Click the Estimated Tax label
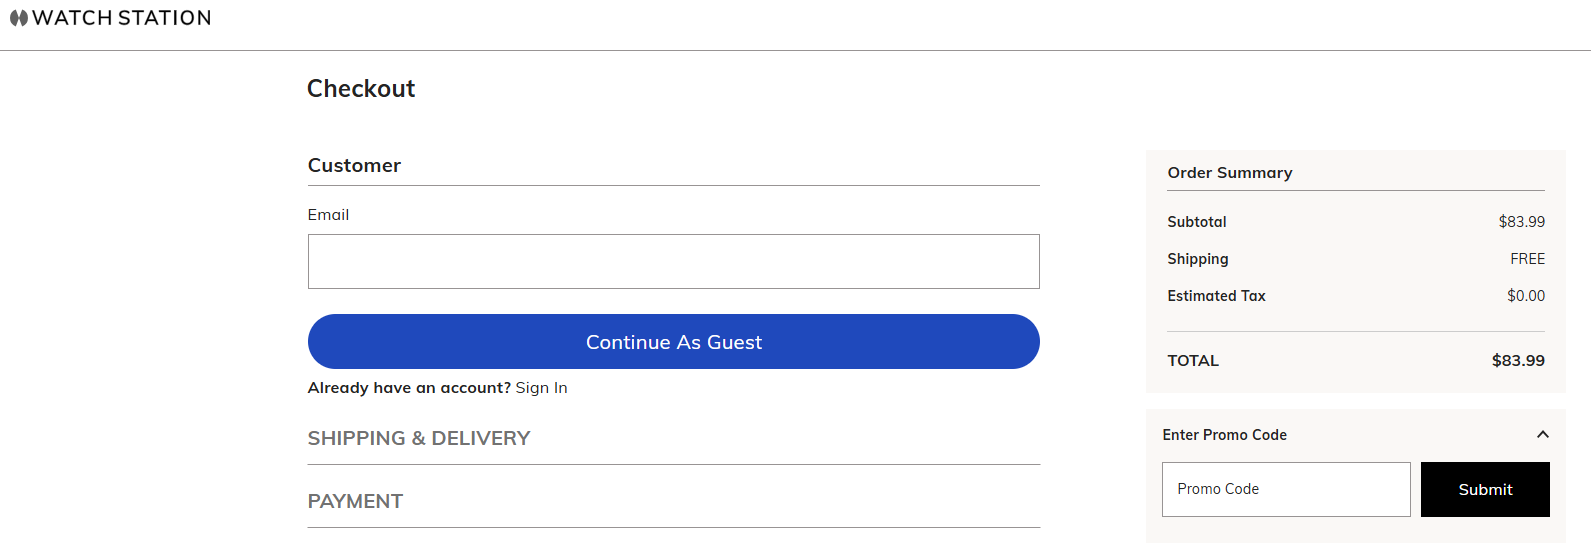The width and height of the screenshot is (1591, 543). pyautogui.click(x=1216, y=296)
